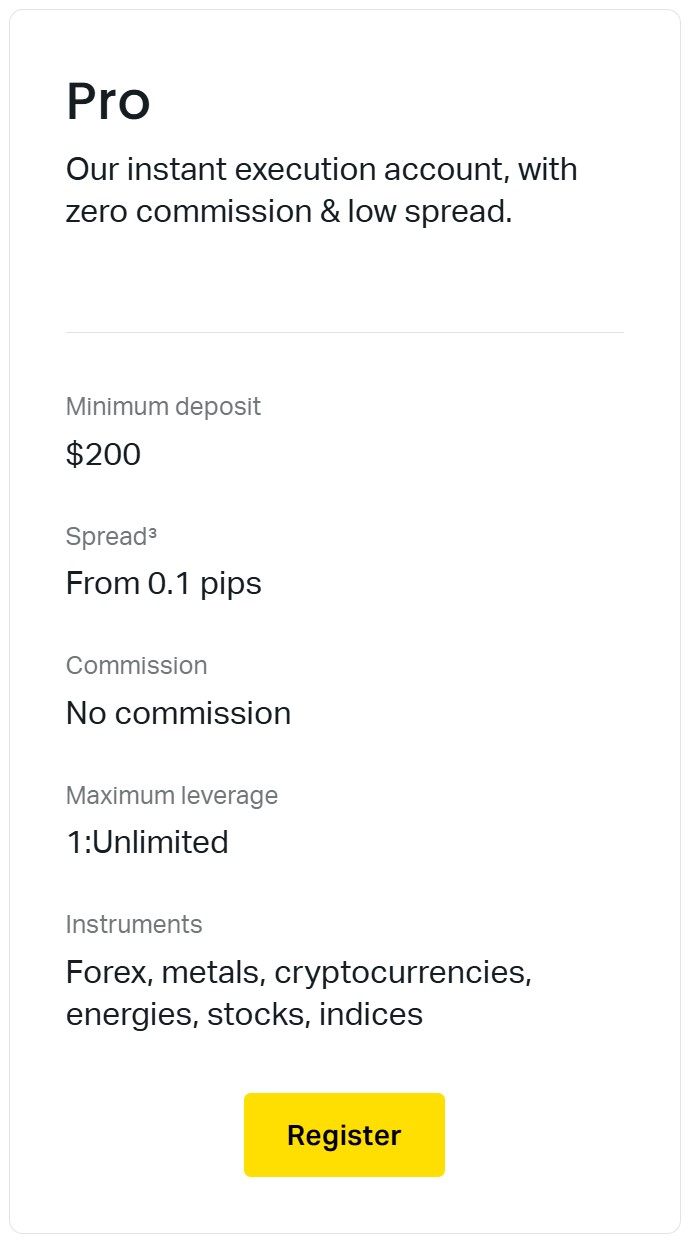This screenshot has width=696, height=1243.
Task: Click the From 0.1 pips value
Action: (x=163, y=583)
